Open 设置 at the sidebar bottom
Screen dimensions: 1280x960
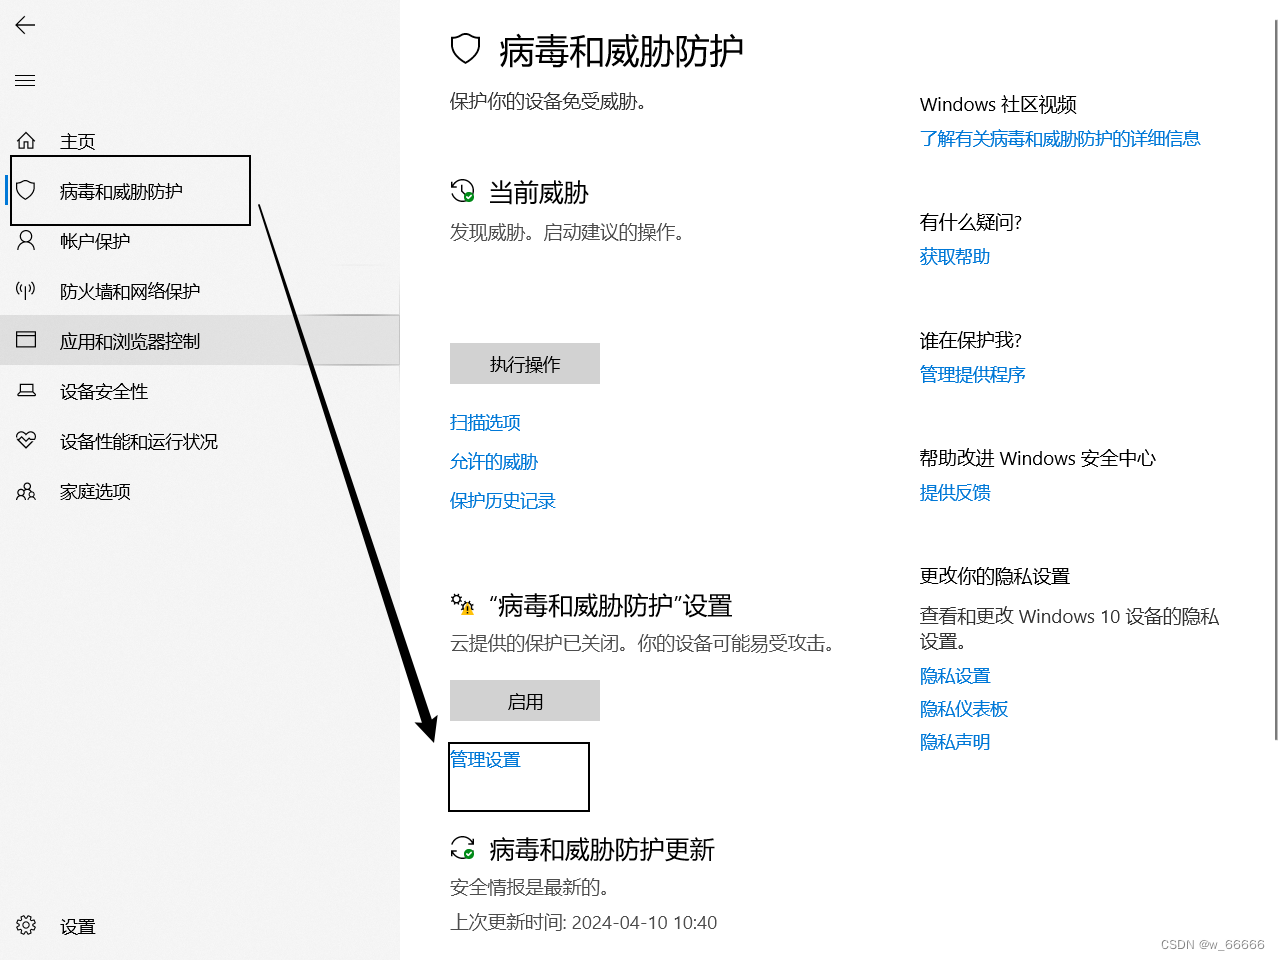click(200, 926)
